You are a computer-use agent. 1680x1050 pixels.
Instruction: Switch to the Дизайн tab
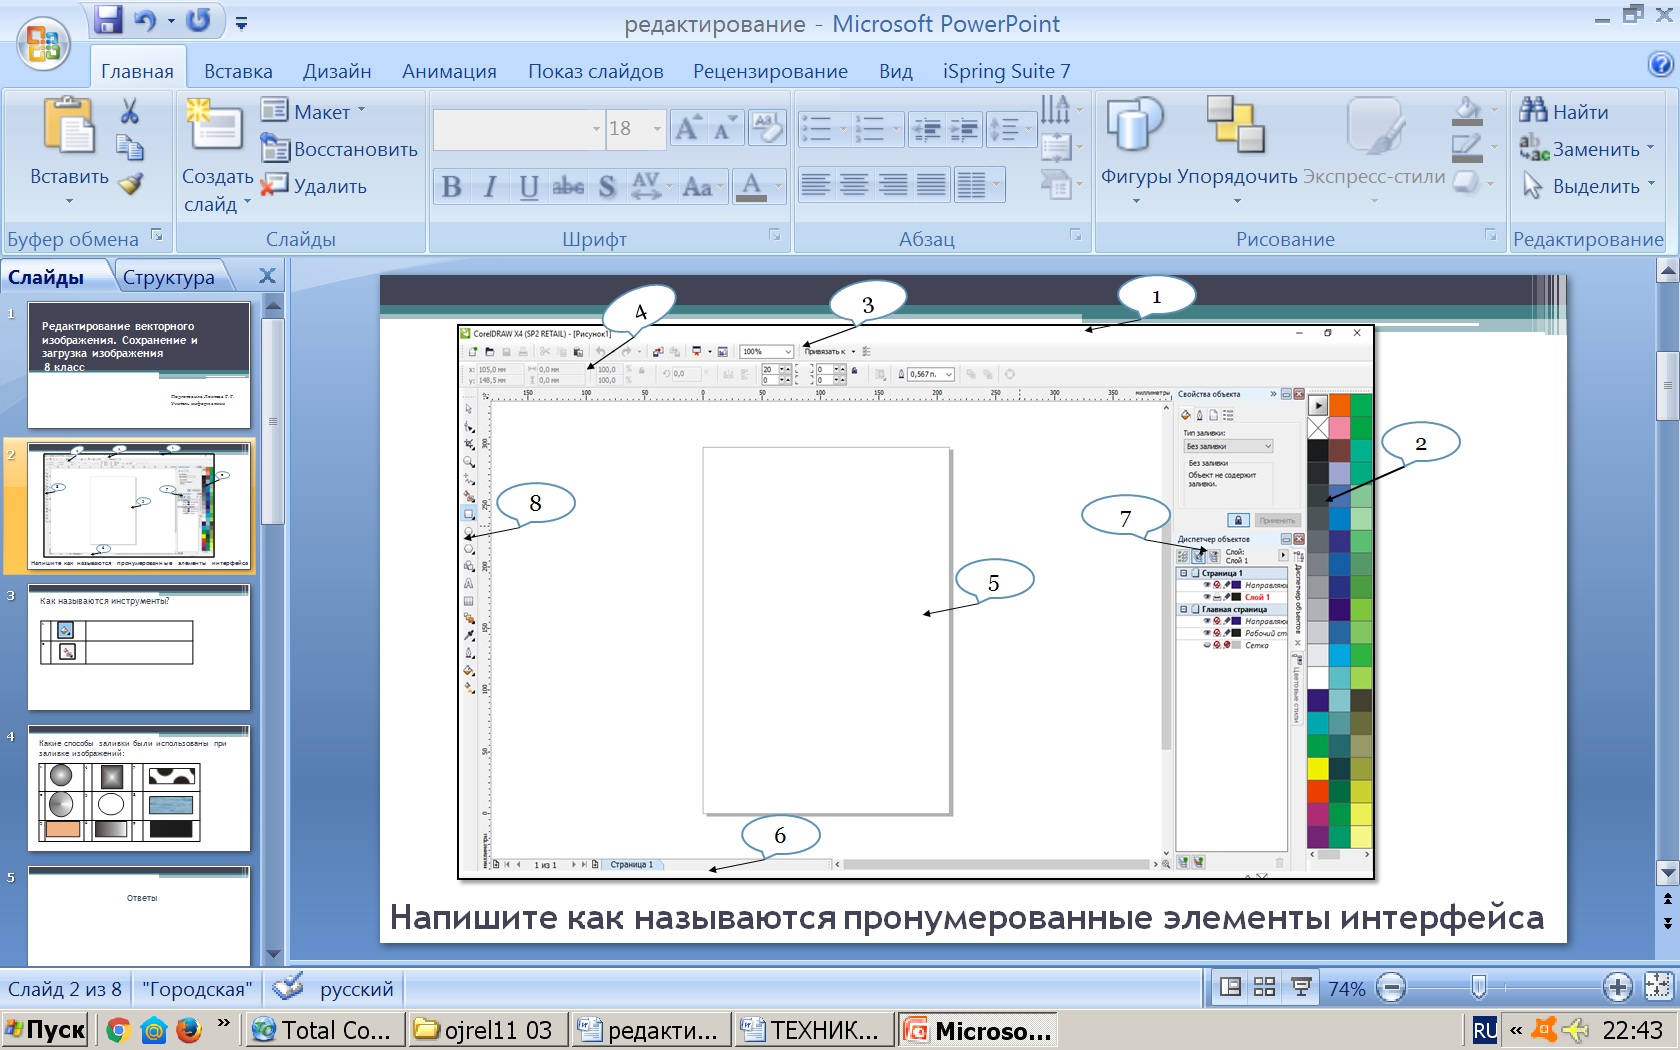click(337, 71)
